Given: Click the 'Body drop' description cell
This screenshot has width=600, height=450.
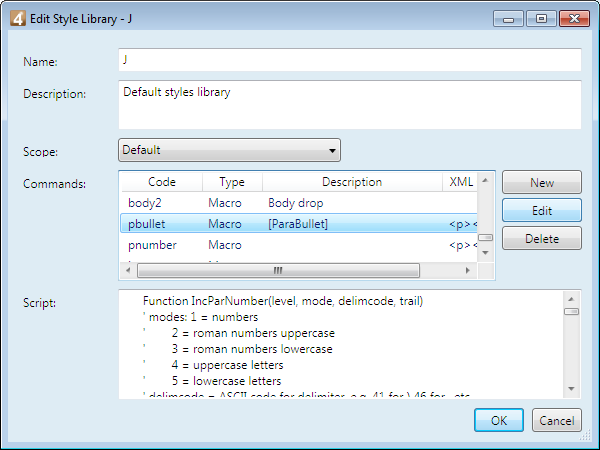Looking at the screenshot, I should pos(296,203).
